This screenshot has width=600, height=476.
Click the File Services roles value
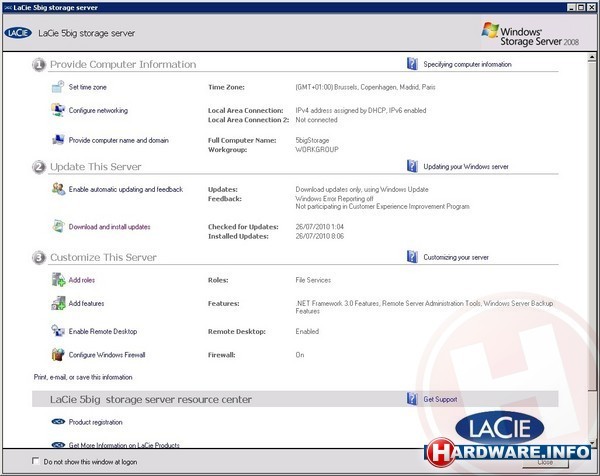click(313, 280)
